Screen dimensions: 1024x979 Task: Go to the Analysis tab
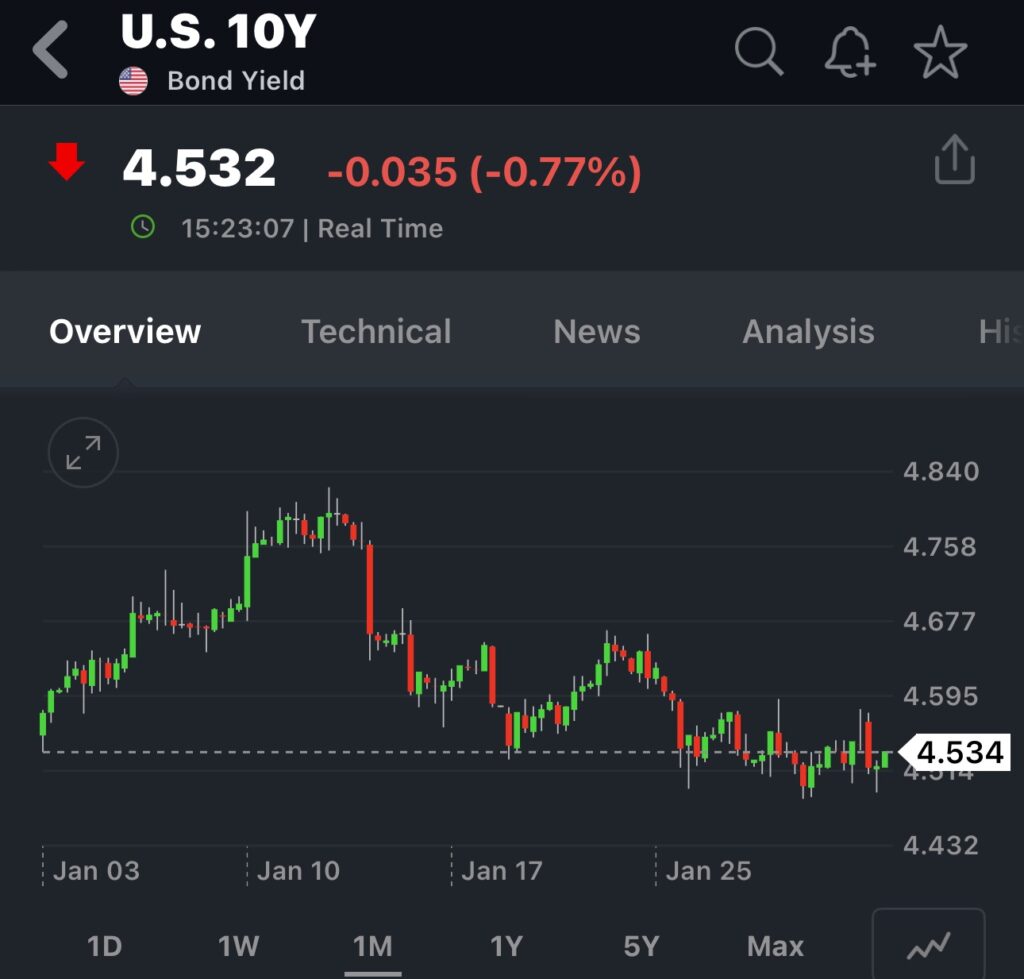pos(808,332)
